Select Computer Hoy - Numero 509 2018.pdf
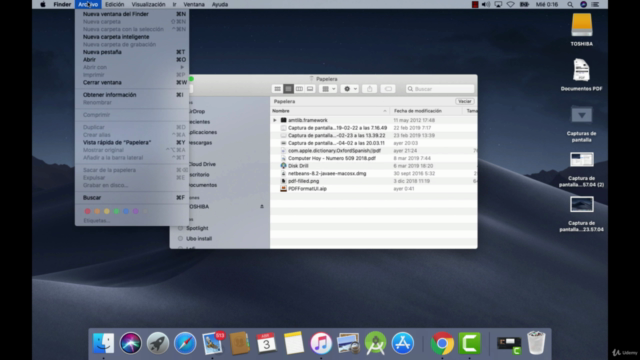This screenshot has height=360, width=640. pyautogui.click(x=331, y=158)
